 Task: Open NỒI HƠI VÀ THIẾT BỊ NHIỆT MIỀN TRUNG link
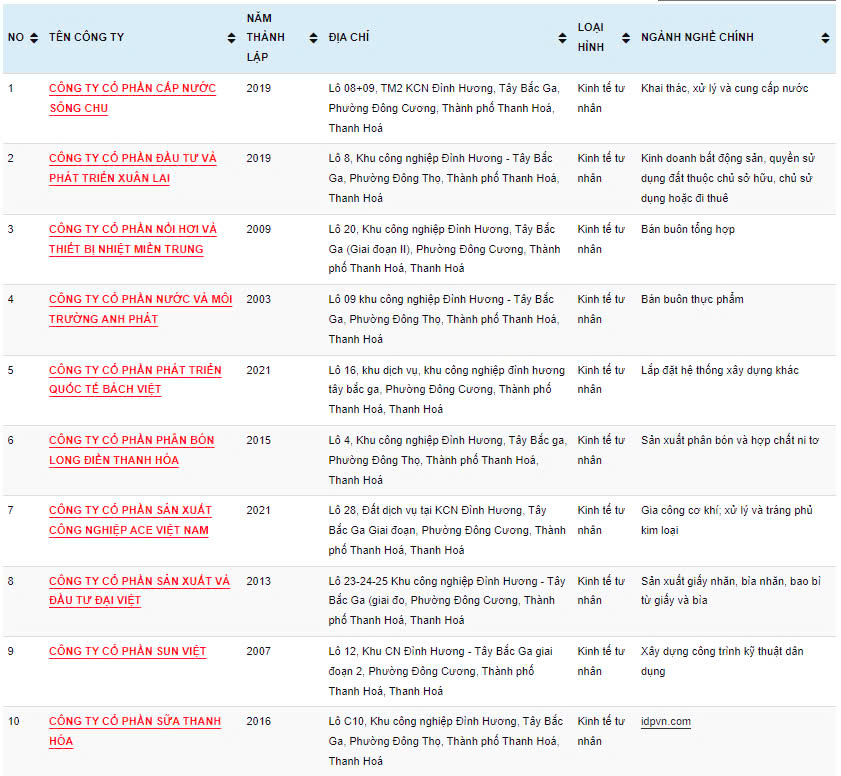pos(132,239)
